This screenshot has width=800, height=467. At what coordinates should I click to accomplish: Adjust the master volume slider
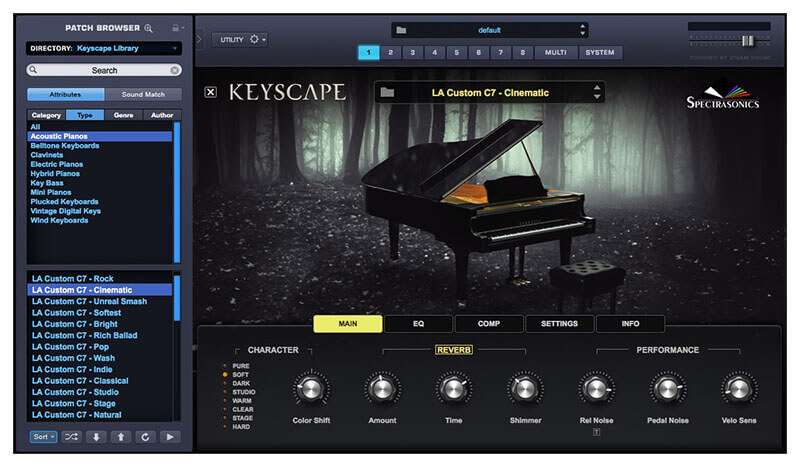pyautogui.click(x=748, y=41)
